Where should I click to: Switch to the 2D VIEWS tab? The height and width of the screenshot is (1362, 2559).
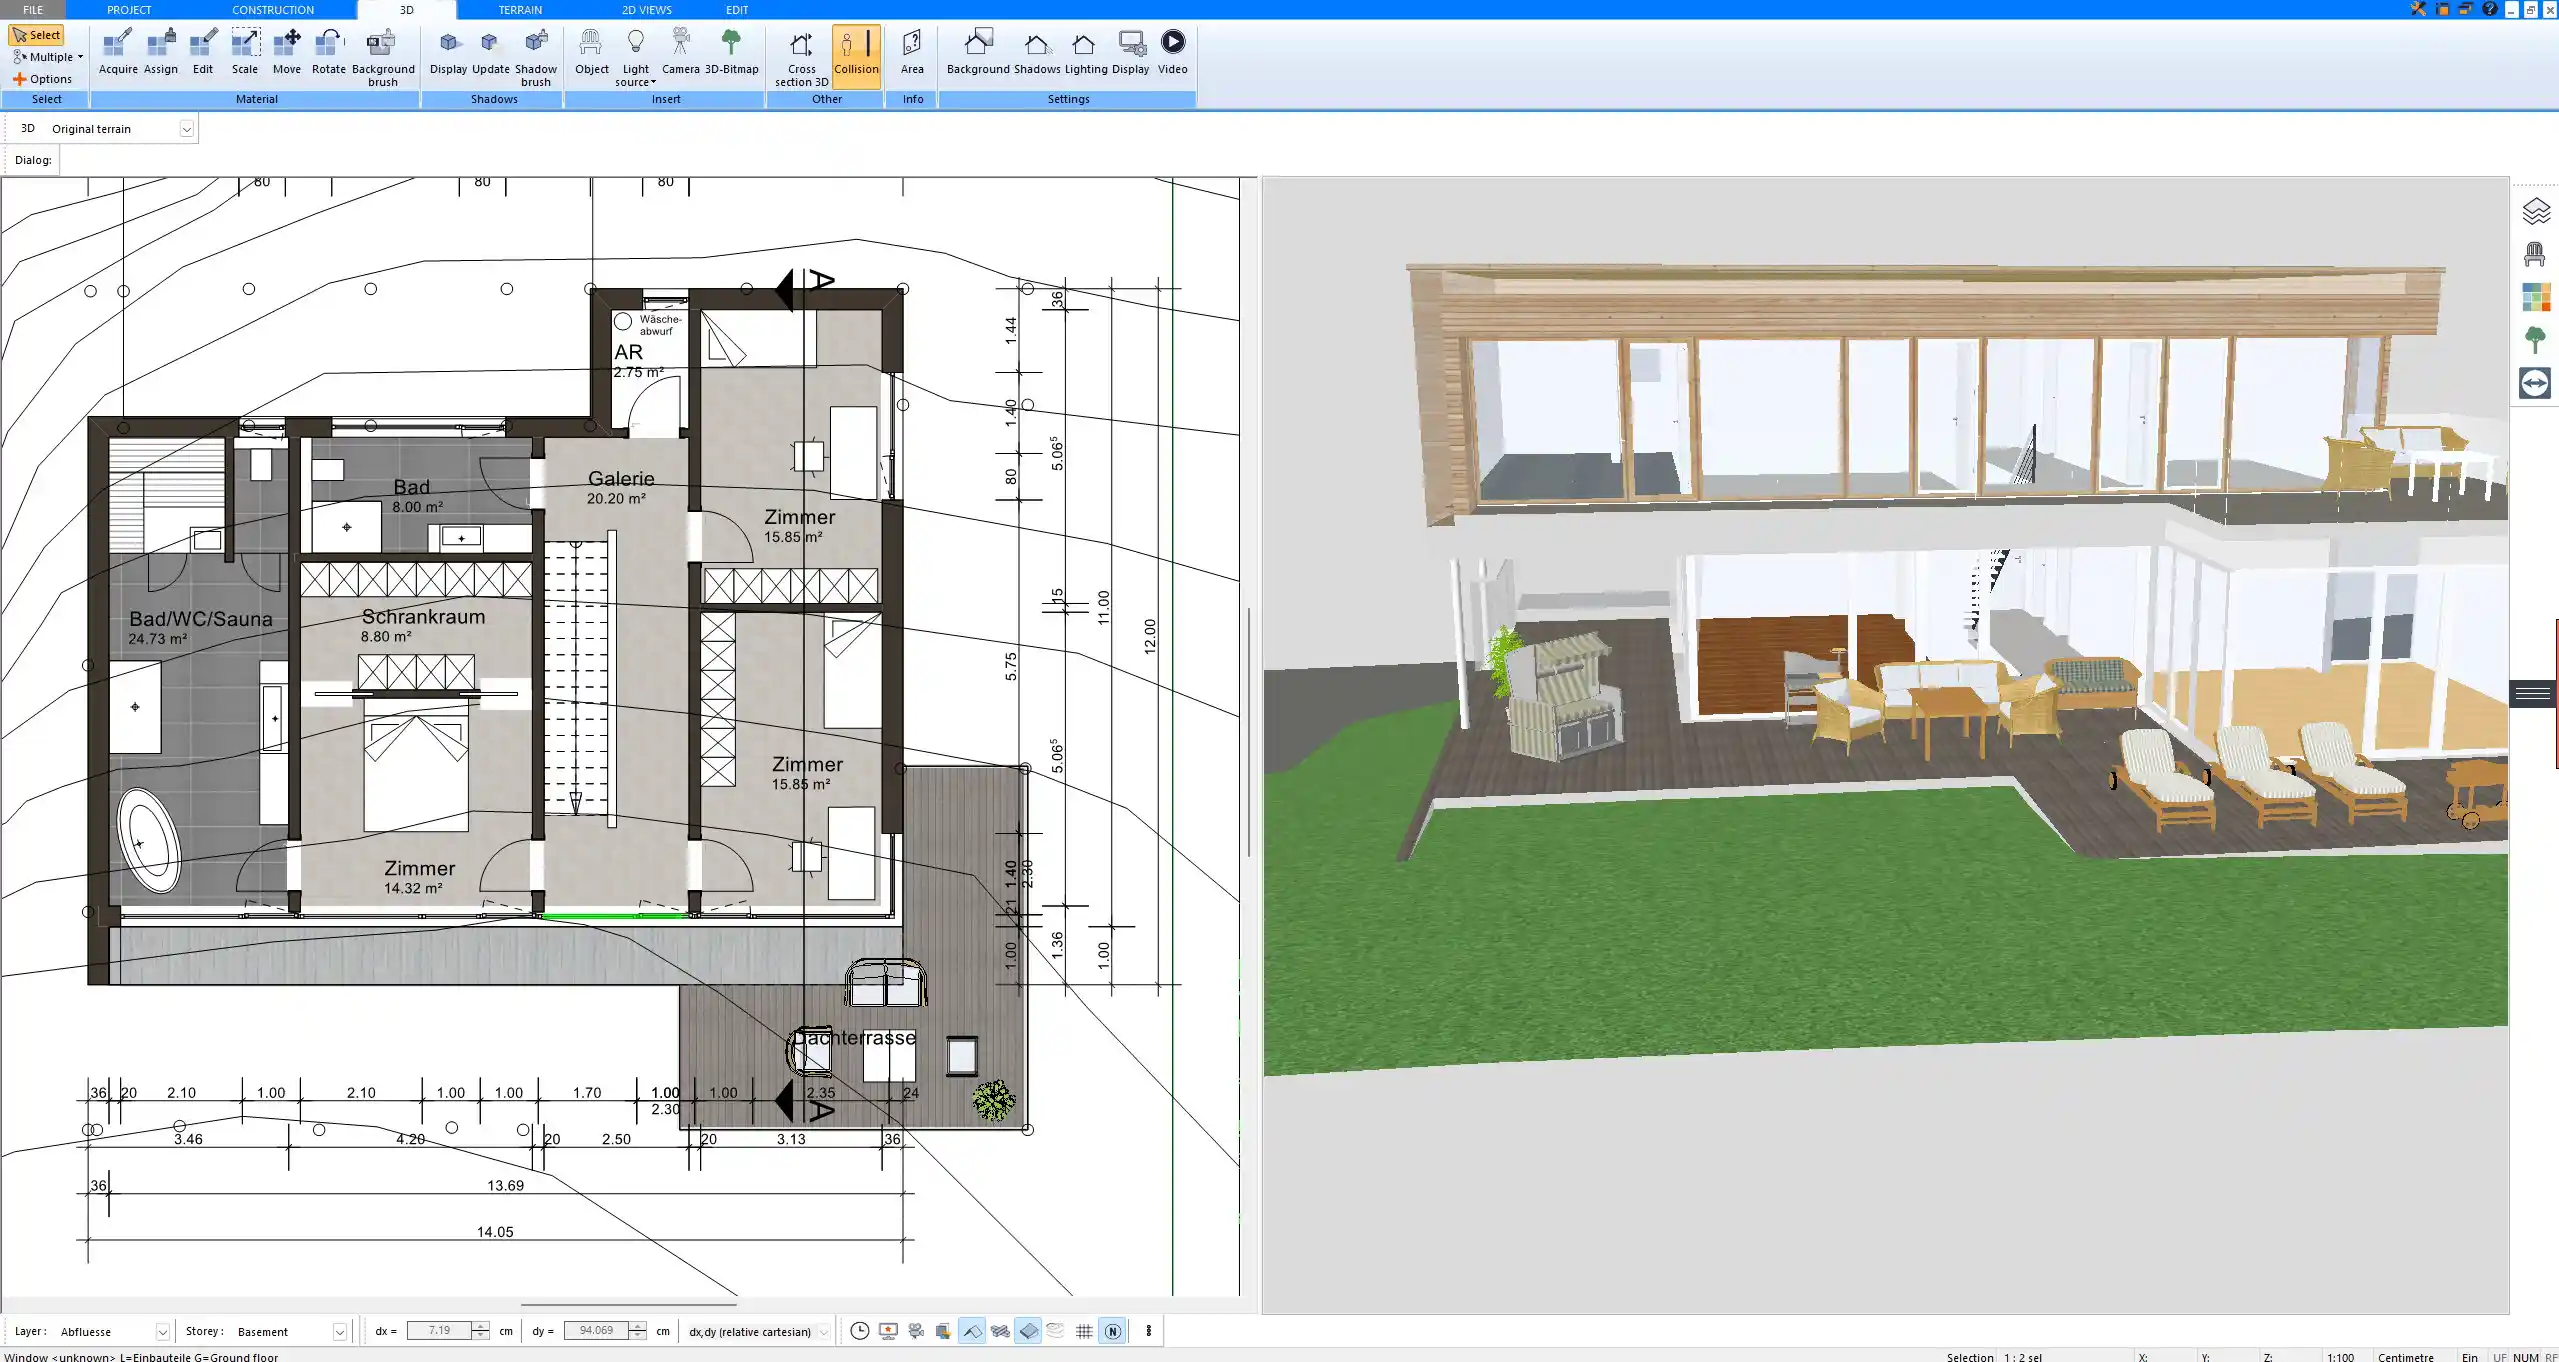646,9
